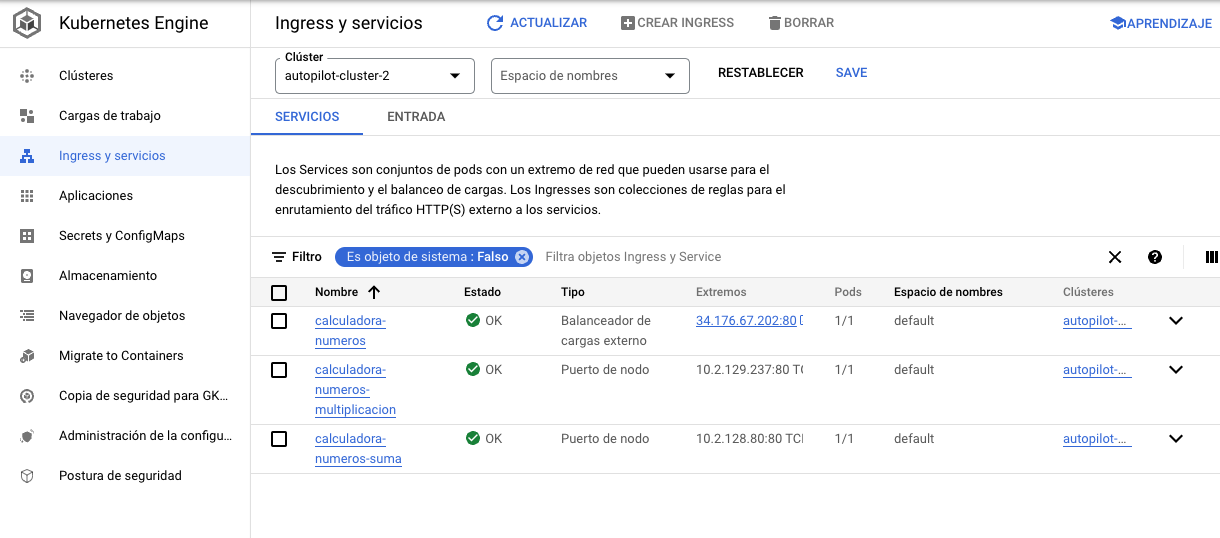Select the checkbox for calculadora-numeros-suma row
The height and width of the screenshot is (538, 1220).
tap(279, 439)
